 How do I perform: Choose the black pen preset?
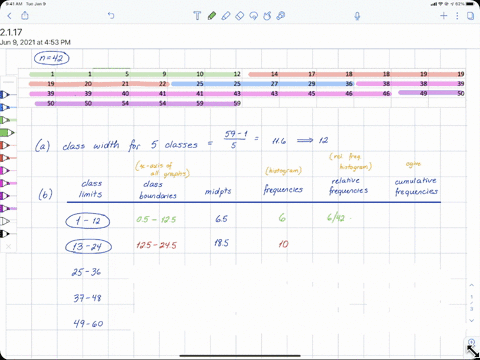coord(6,234)
